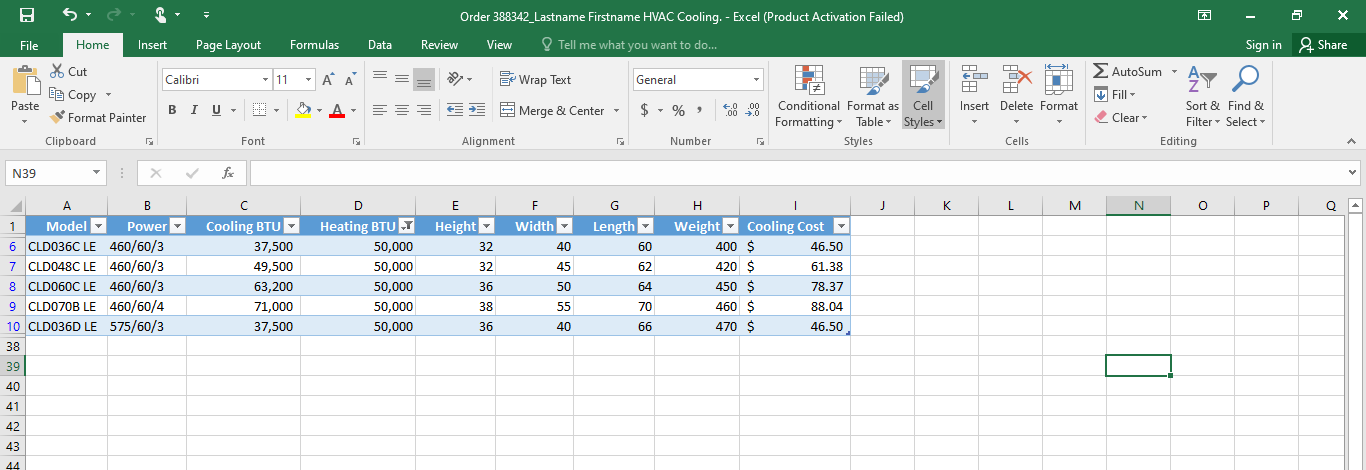The width and height of the screenshot is (1366, 470).
Task: Click the Share button
Action: [x=1322, y=45]
